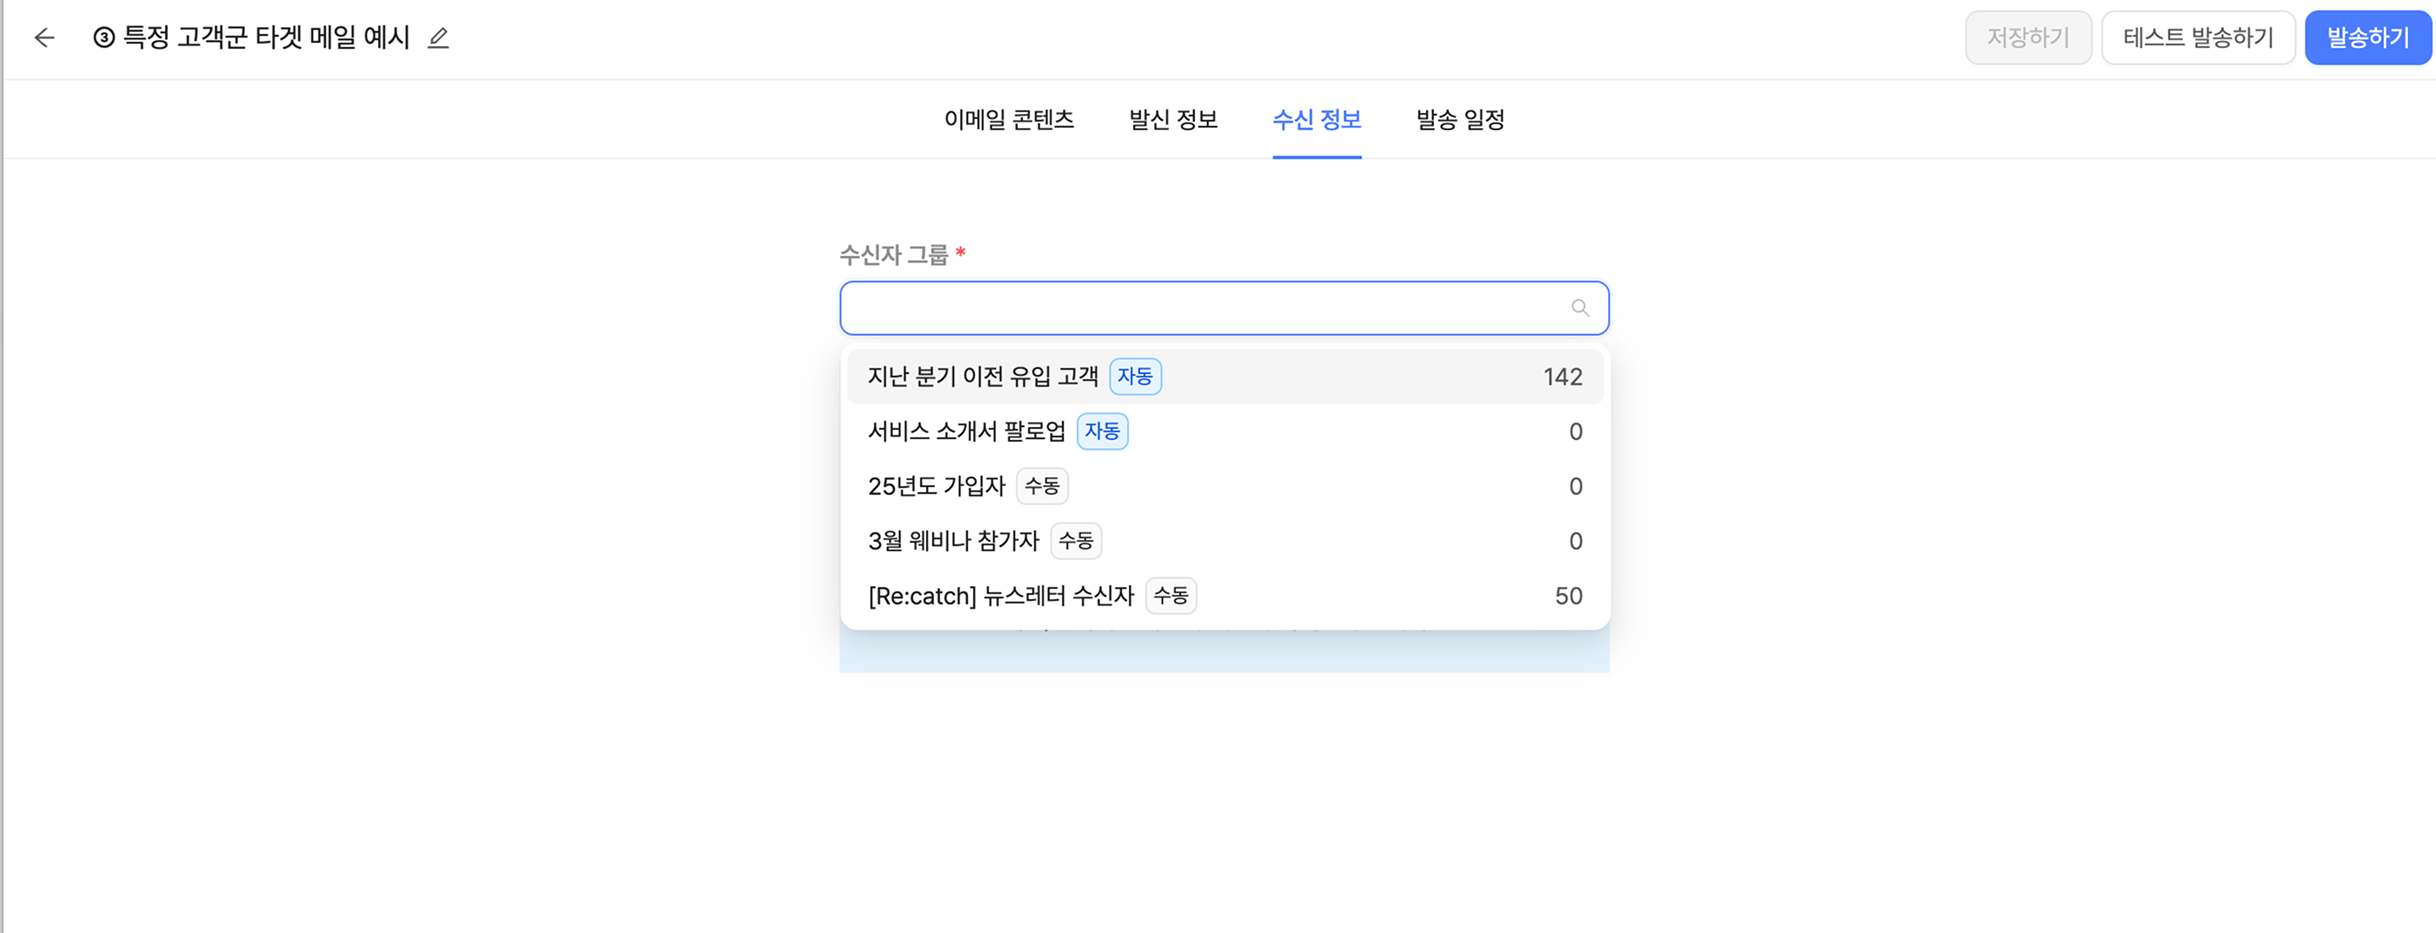
Task: Open the 이메일 콘텐츠 tab
Action: [1008, 120]
